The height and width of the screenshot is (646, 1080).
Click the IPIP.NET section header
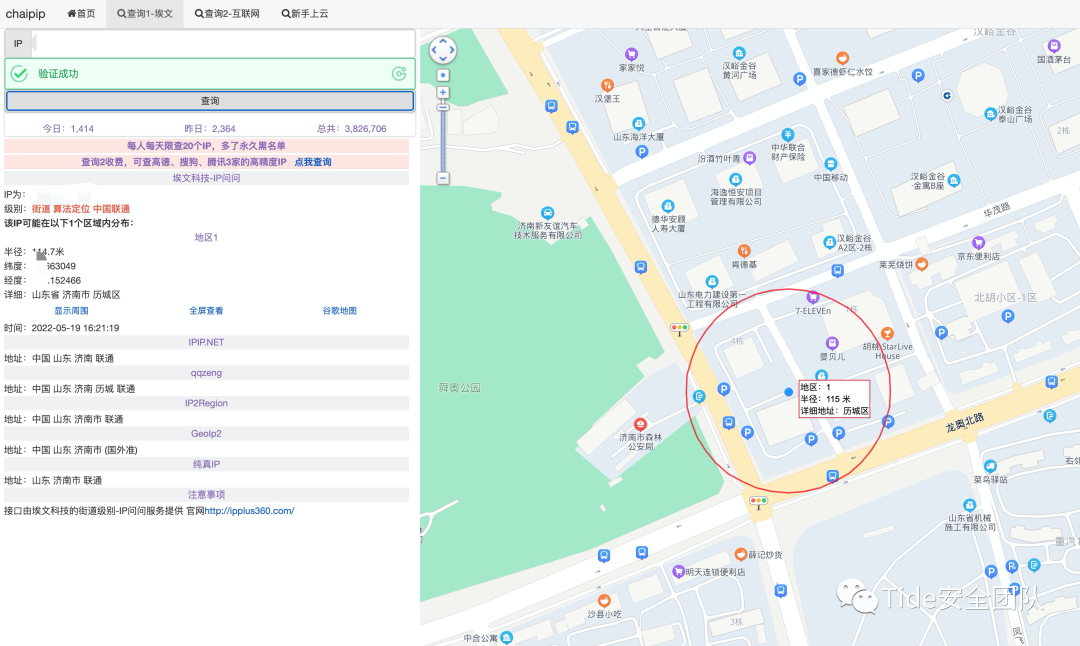pos(206,342)
